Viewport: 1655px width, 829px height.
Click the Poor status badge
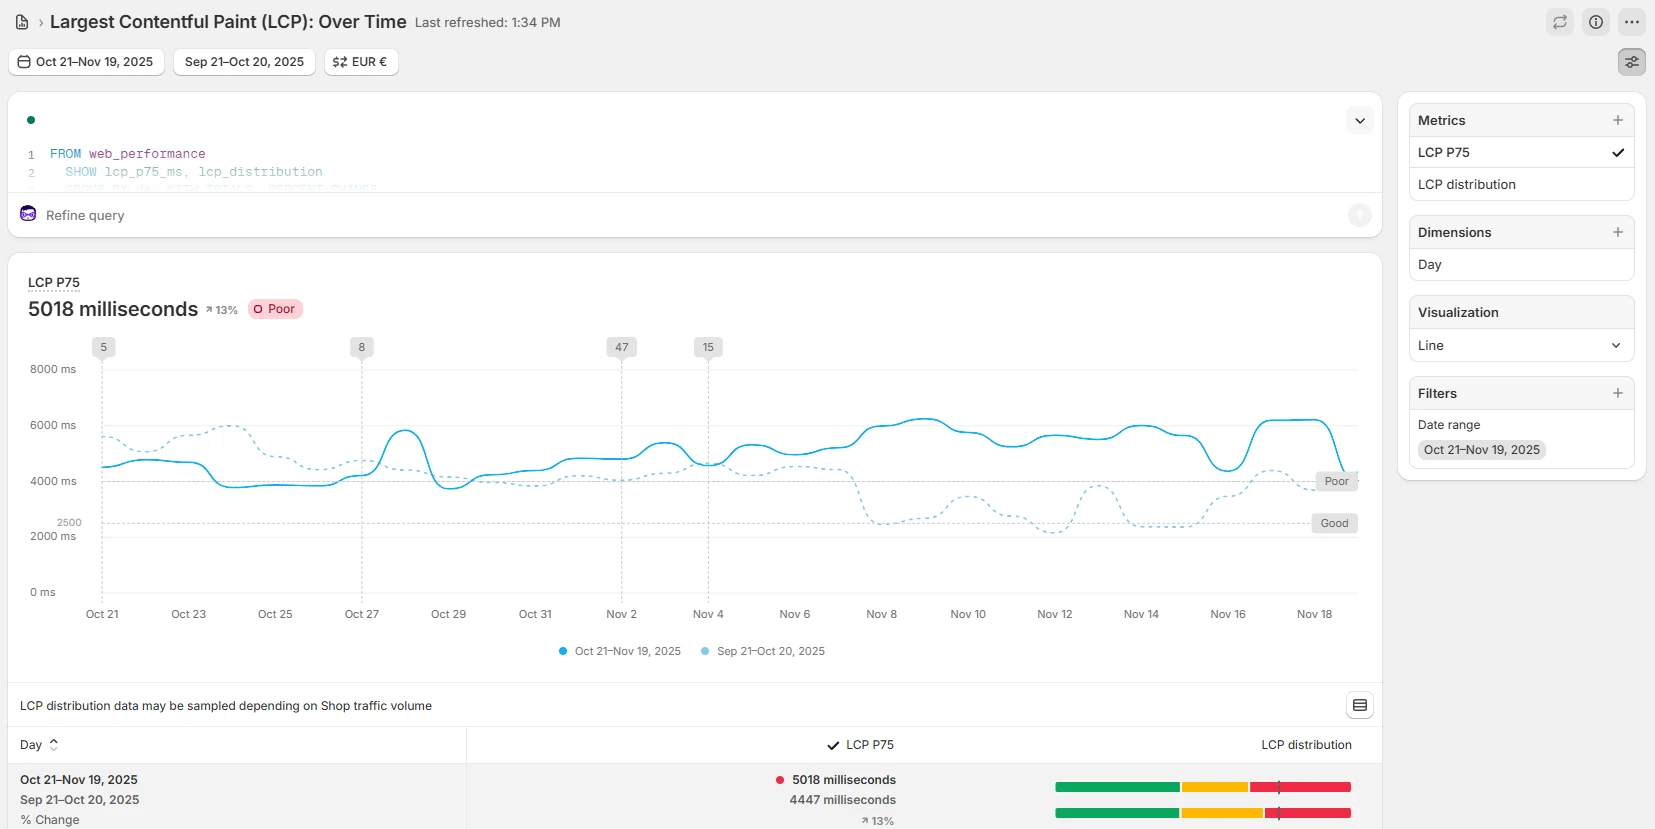(x=275, y=309)
